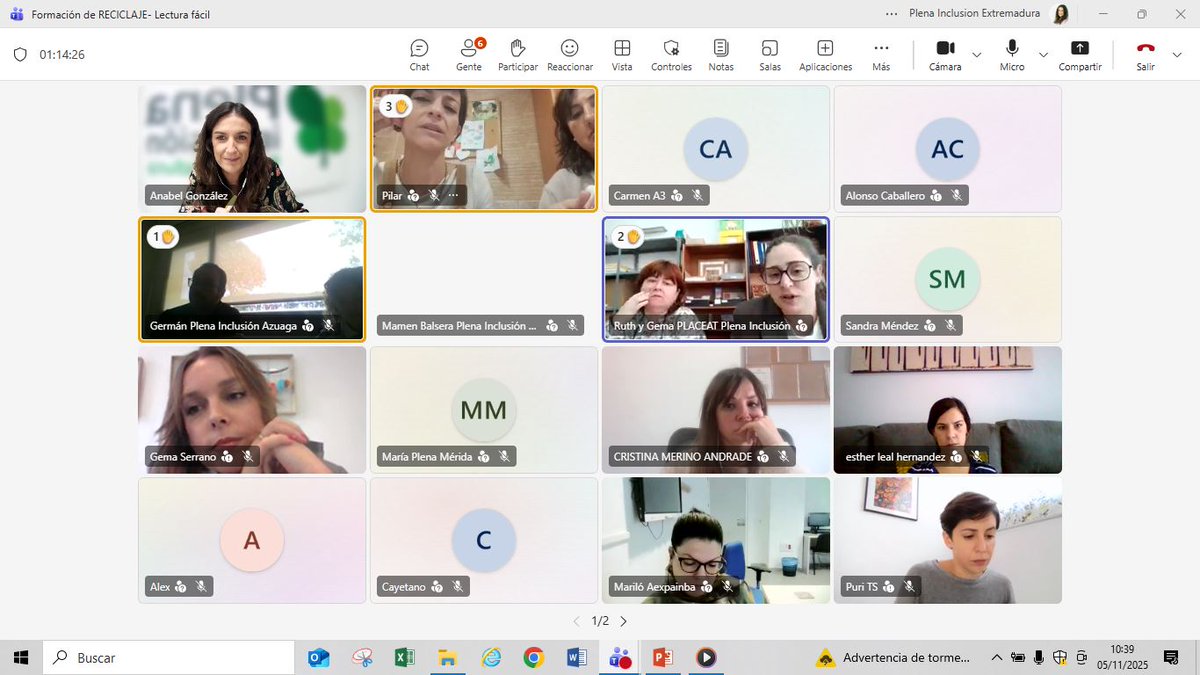Select Germán Plena Inclusión Azuaga tile
This screenshot has width=1200, height=675.
pos(252,279)
